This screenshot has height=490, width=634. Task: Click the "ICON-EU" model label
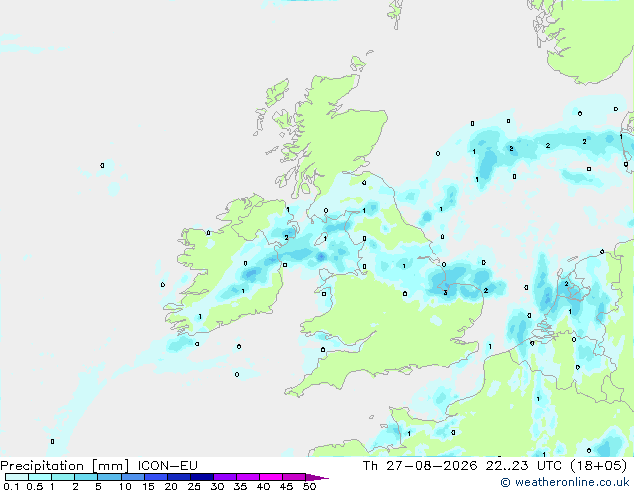[167, 466]
